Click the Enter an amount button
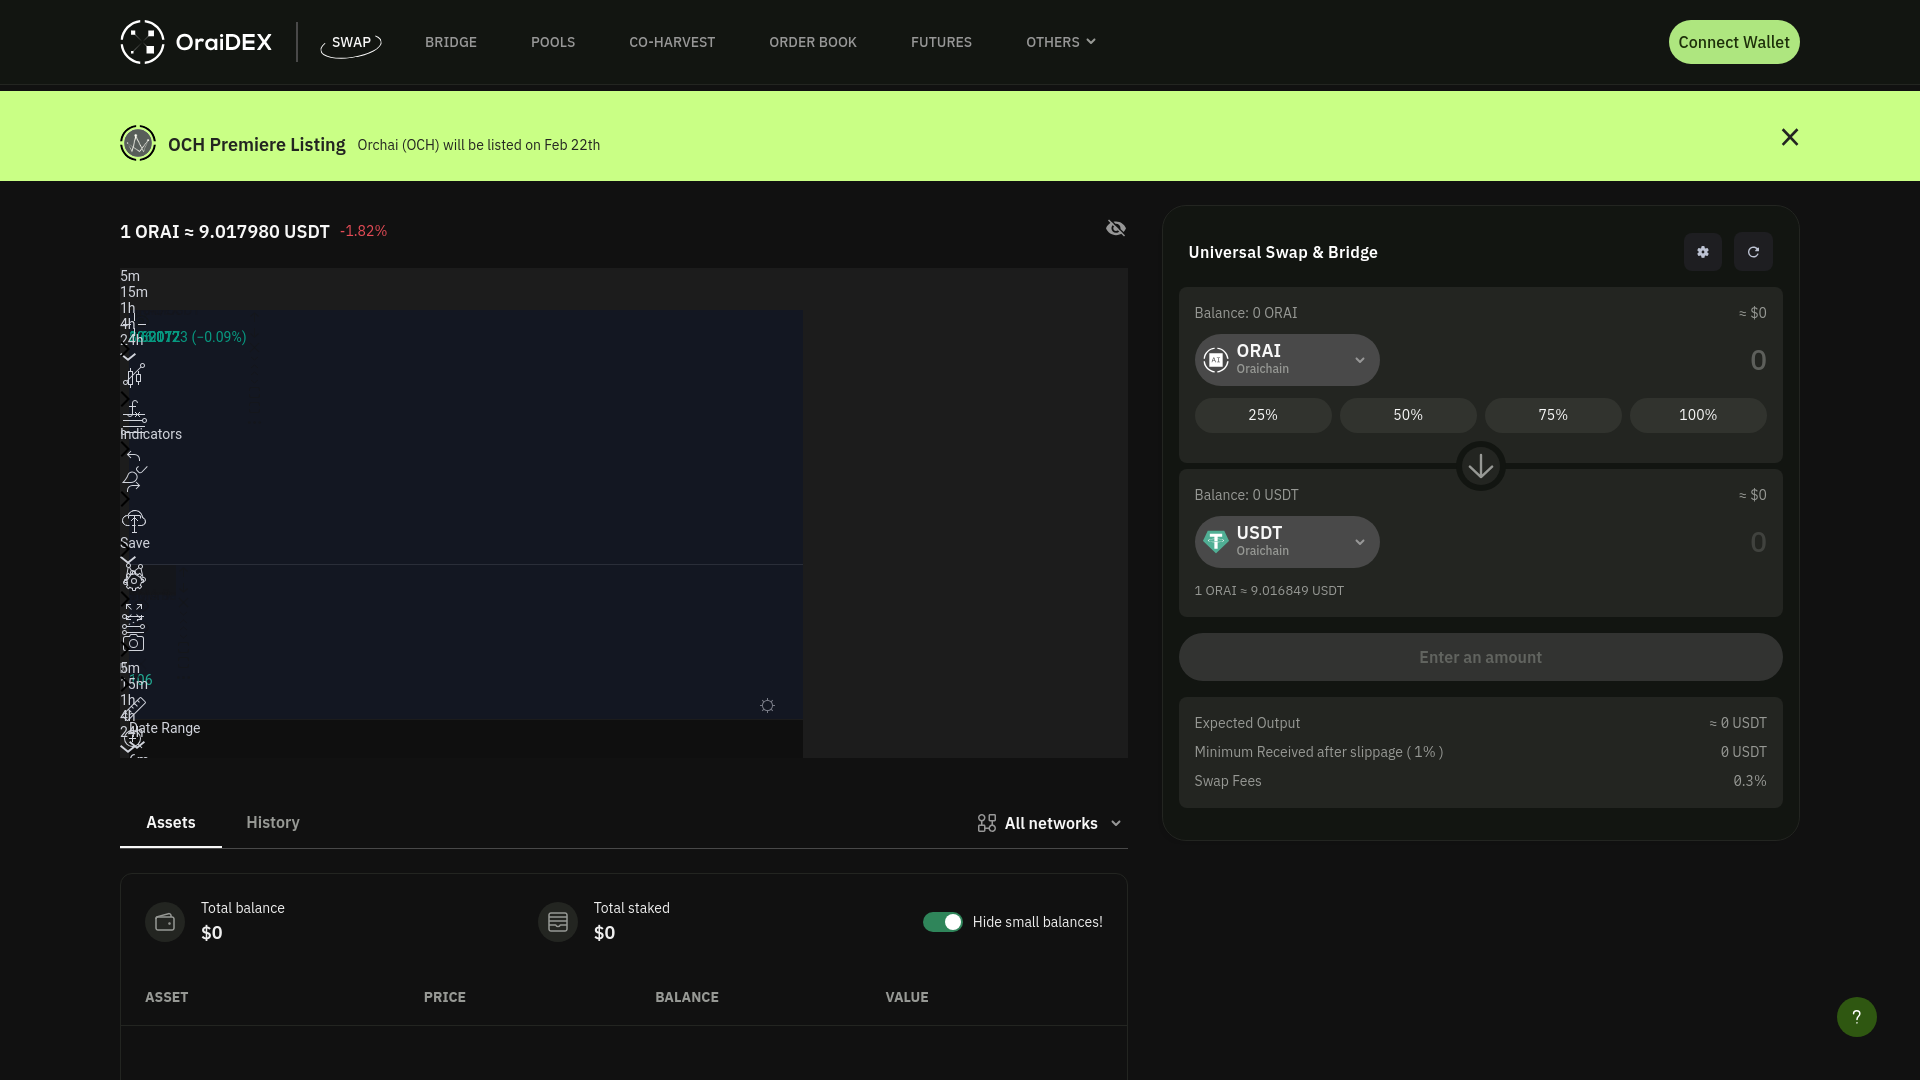The height and width of the screenshot is (1080, 1920). tap(1481, 657)
